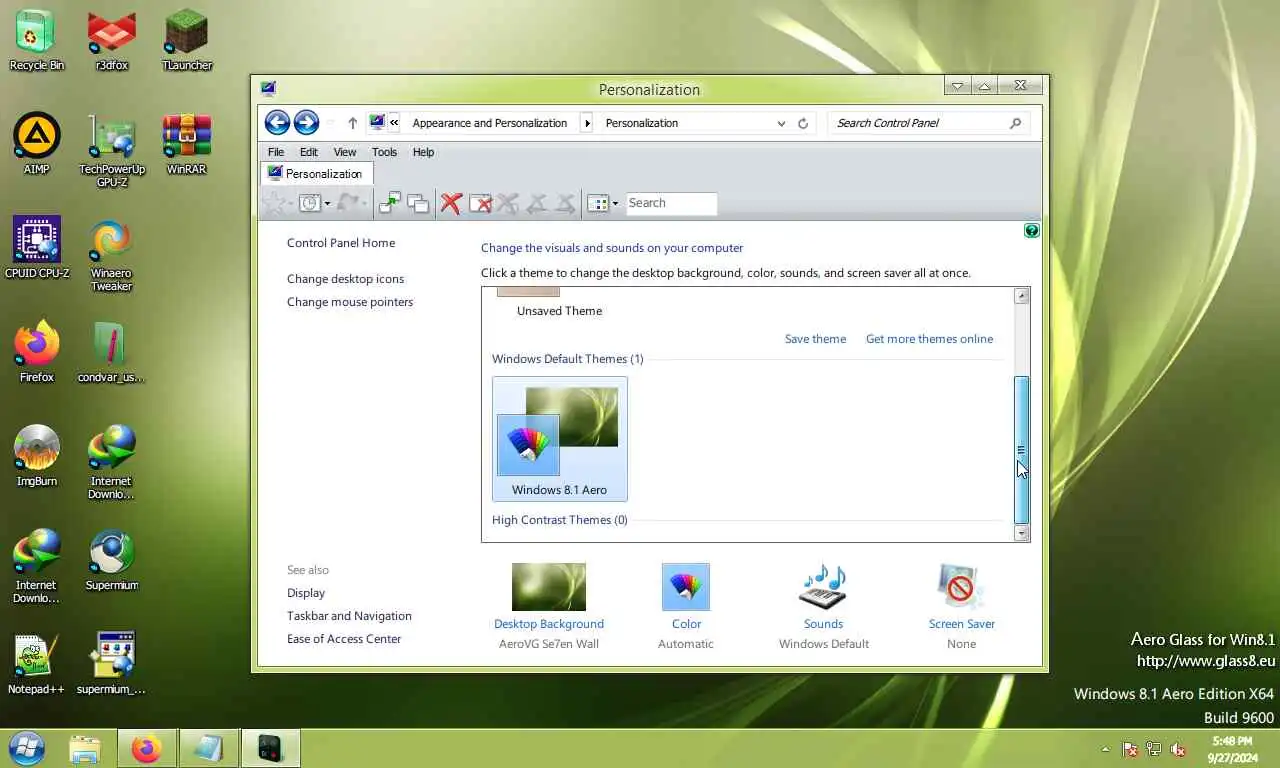Expand the address bar history dropdown
Image resolution: width=1280 pixels, height=768 pixels.
[x=781, y=123]
